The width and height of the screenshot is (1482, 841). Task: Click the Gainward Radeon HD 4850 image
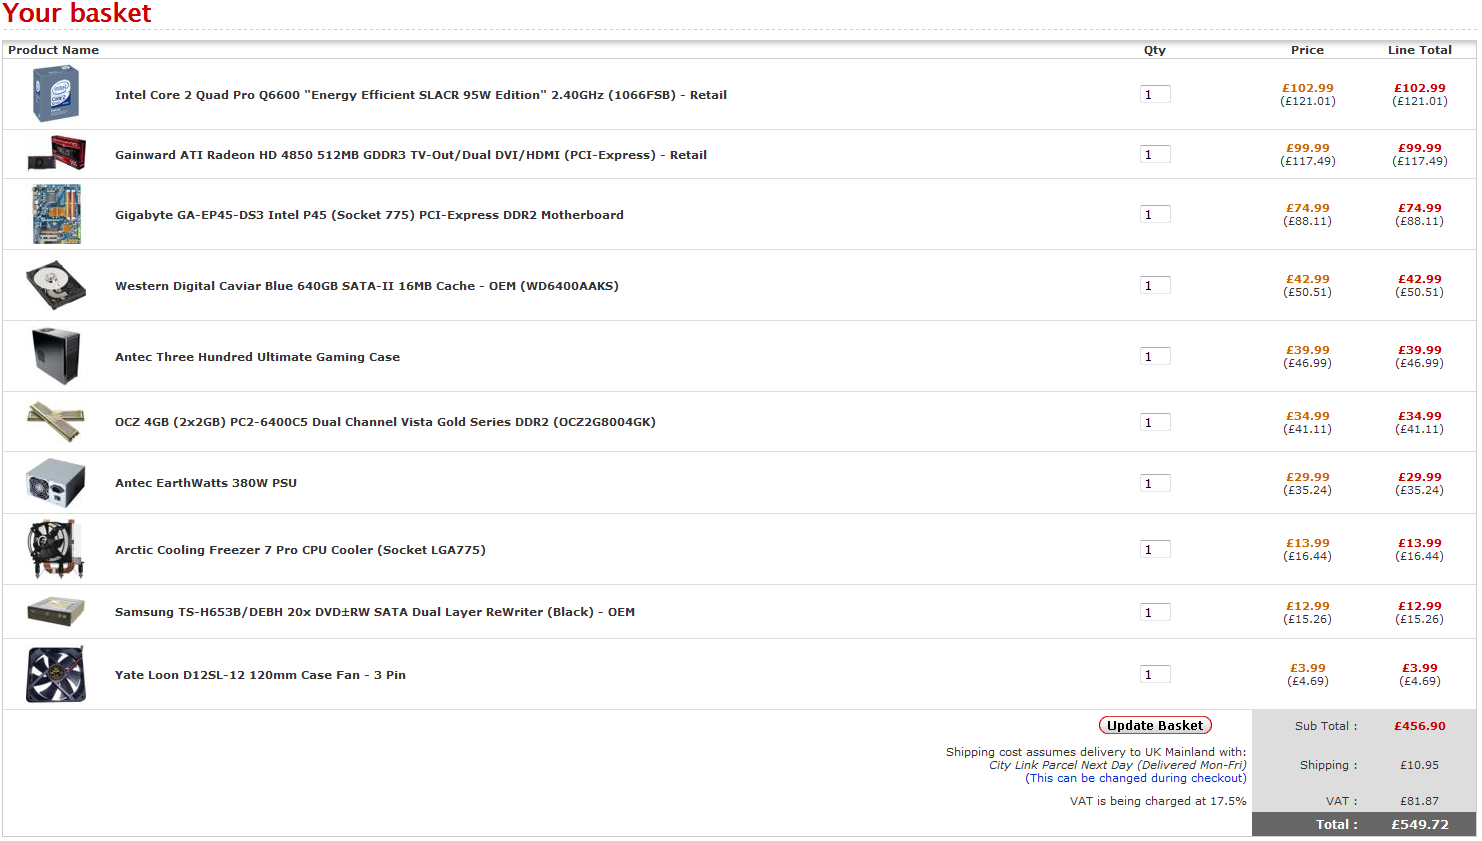(56, 154)
